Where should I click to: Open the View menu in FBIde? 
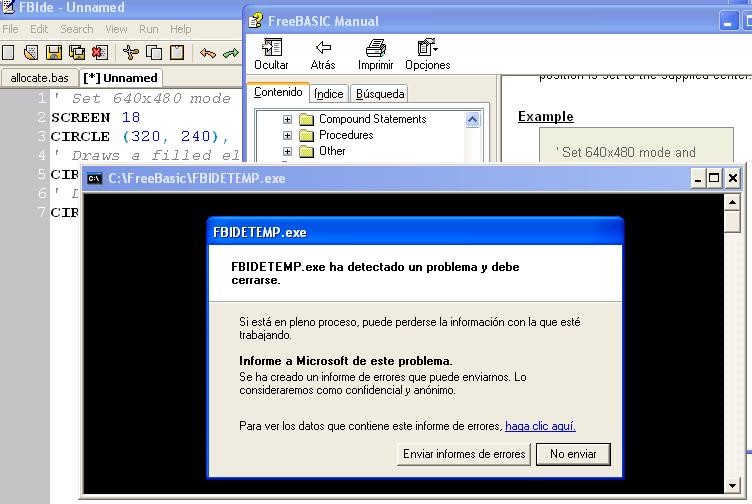click(116, 29)
